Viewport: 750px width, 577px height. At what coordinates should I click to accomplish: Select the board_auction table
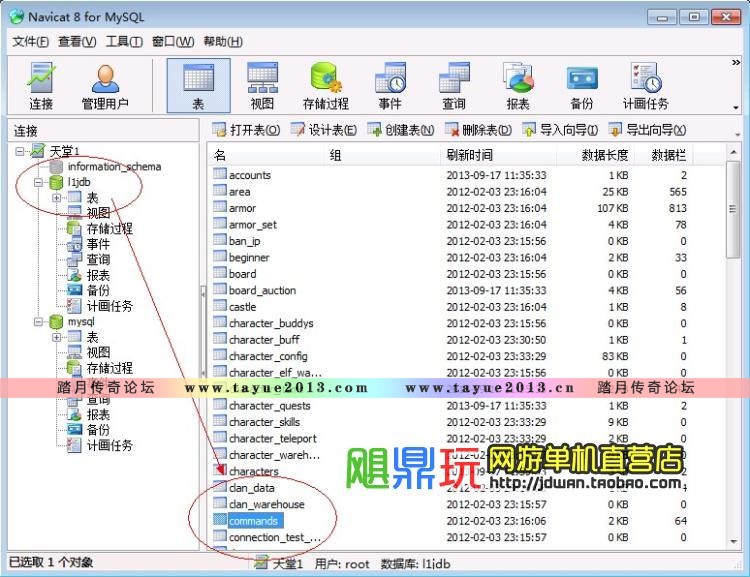click(x=262, y=290)
